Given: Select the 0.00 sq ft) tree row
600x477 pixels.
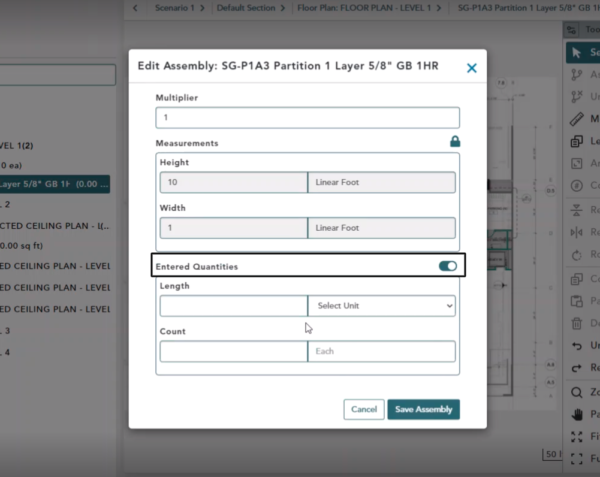Looking at the screenshot, I should 21,246.
